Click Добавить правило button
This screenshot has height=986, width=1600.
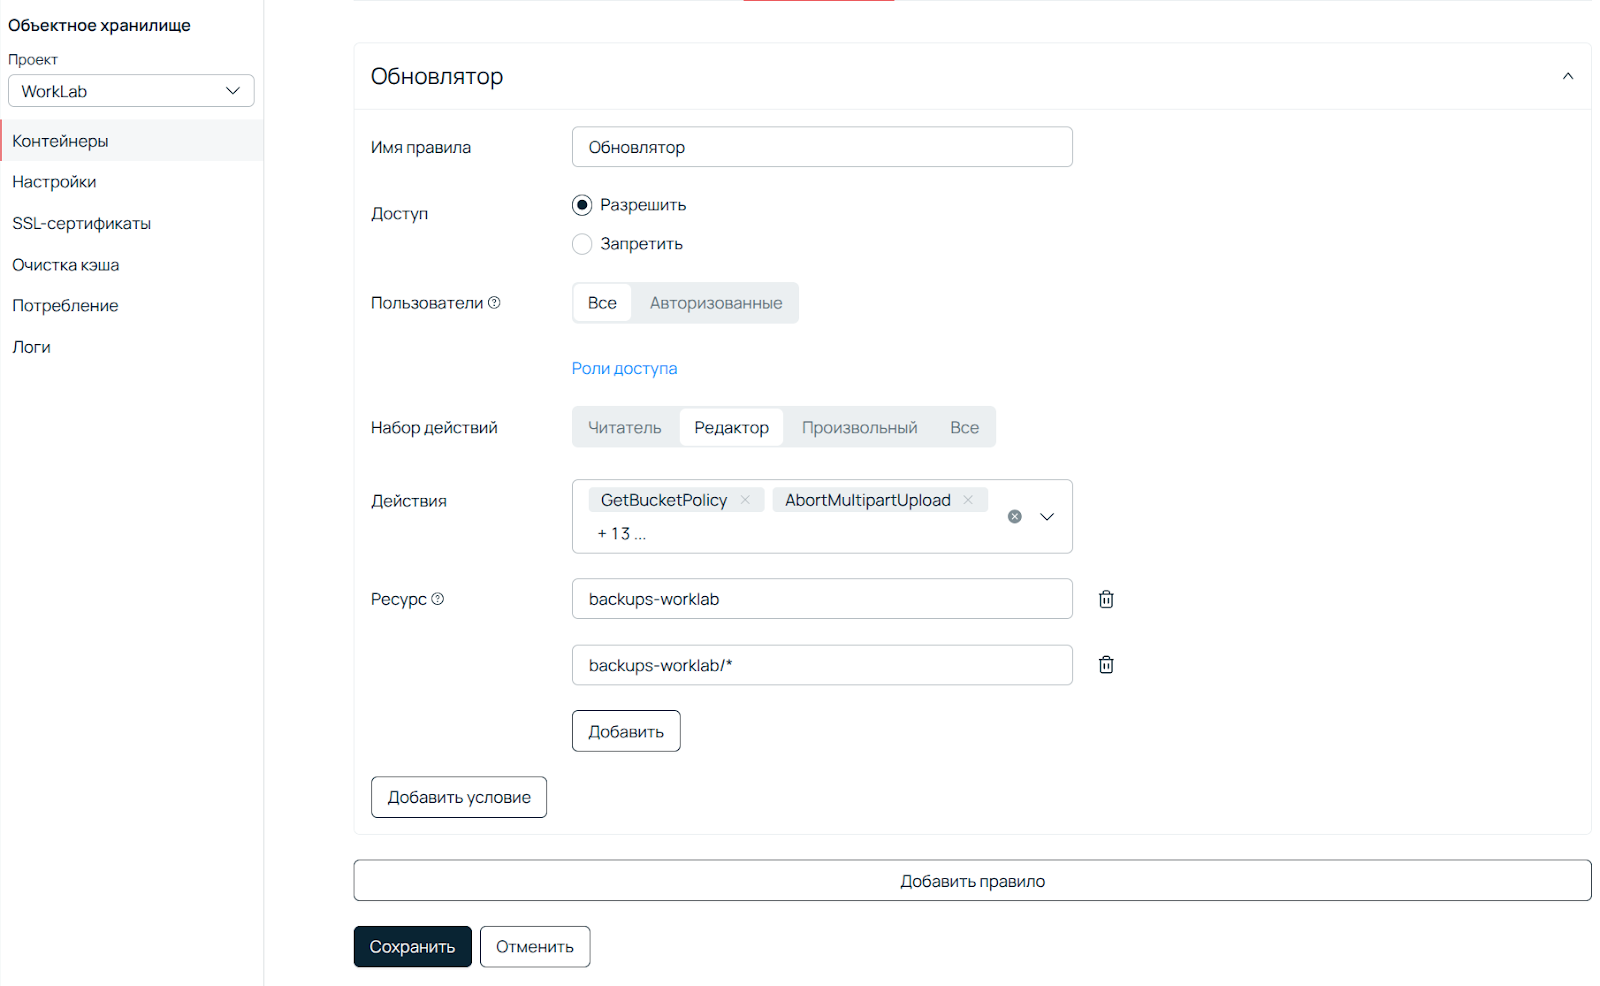pyautogui.click(x=972, y=881)
